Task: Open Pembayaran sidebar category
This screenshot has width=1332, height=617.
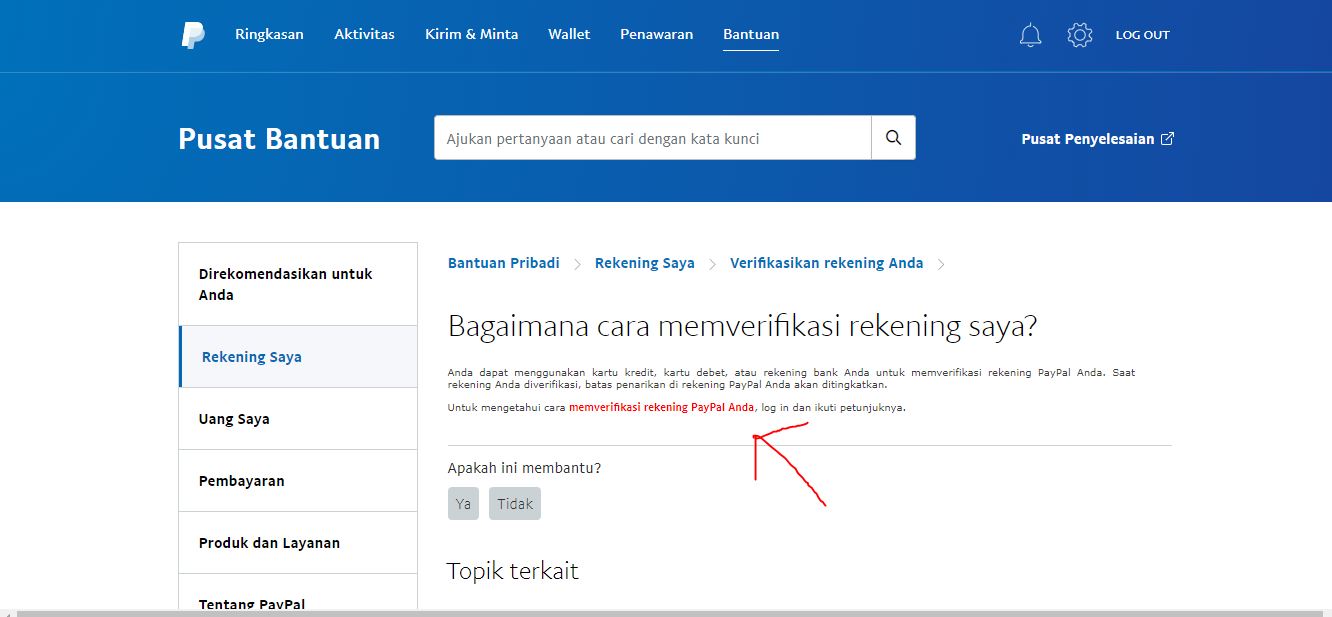Action: tap(298, 481)
